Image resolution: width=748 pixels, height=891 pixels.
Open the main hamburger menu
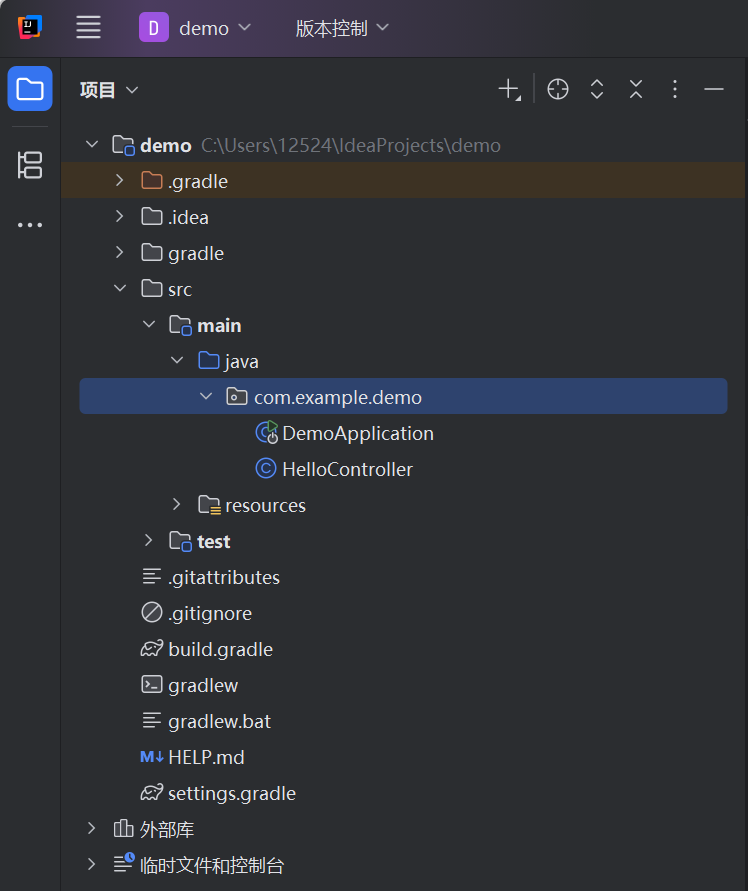tap(88, 27)
